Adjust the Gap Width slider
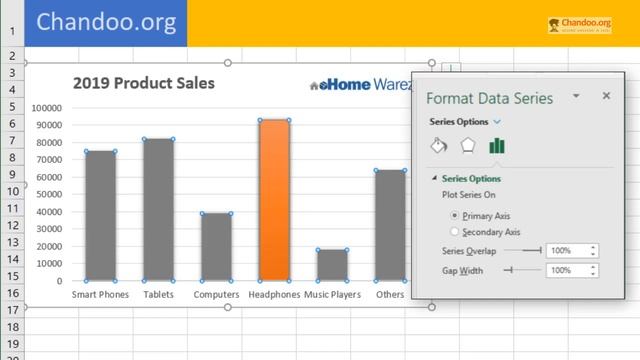Viewport: 640px width, 360px height. tap(523, 270)
